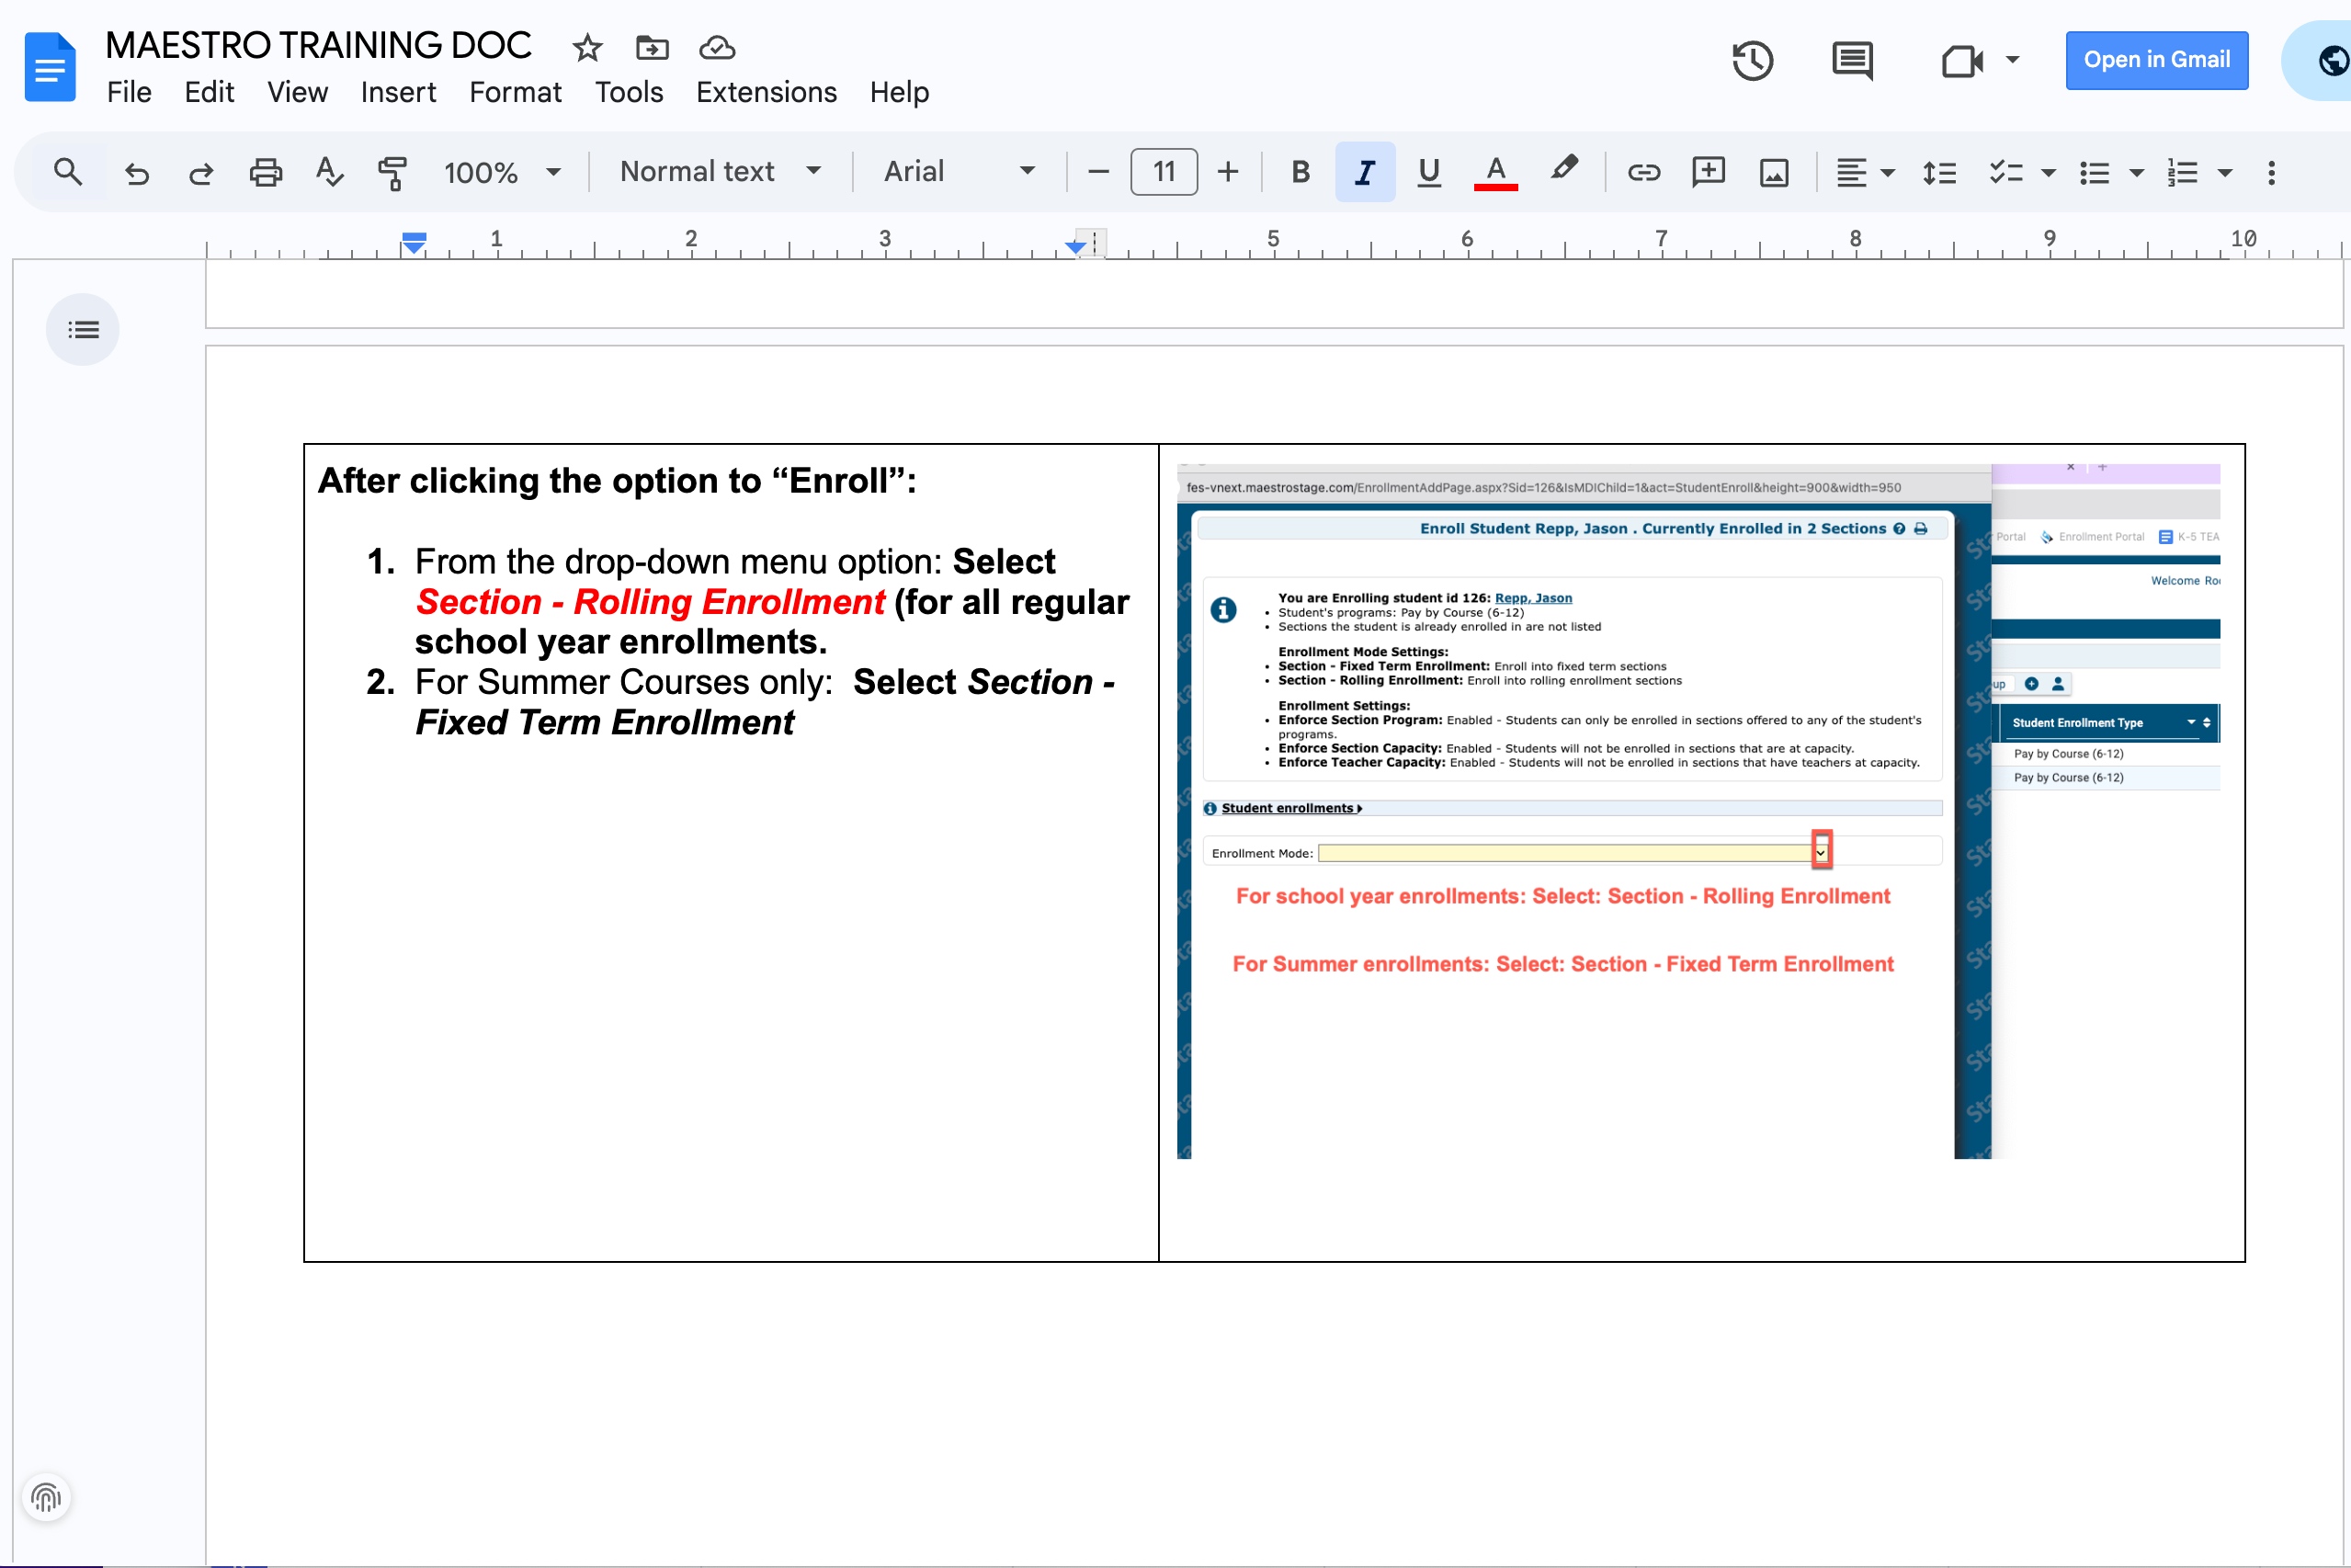Image resolution: width=2351 pixels, height=1568 pixels.
Task: Expand the video meeting options arrow
Action: 2012,60
